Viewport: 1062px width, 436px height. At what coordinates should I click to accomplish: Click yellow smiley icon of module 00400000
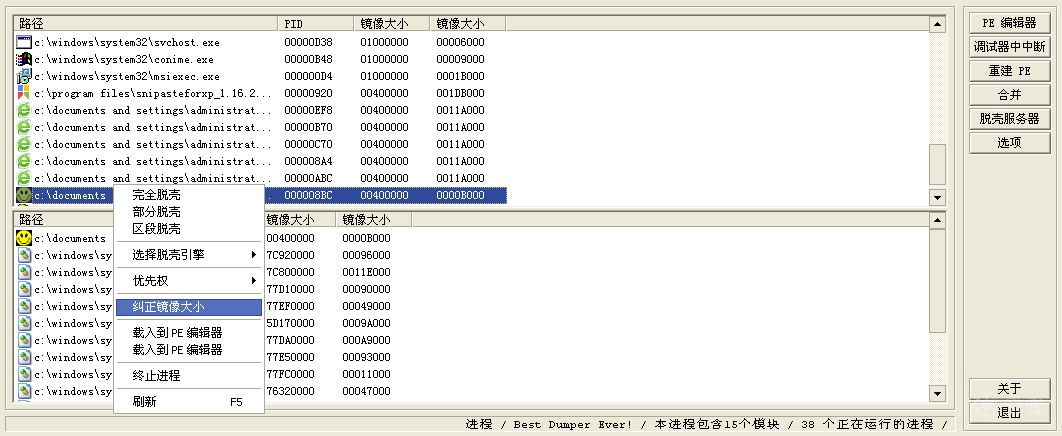(24, 238)
